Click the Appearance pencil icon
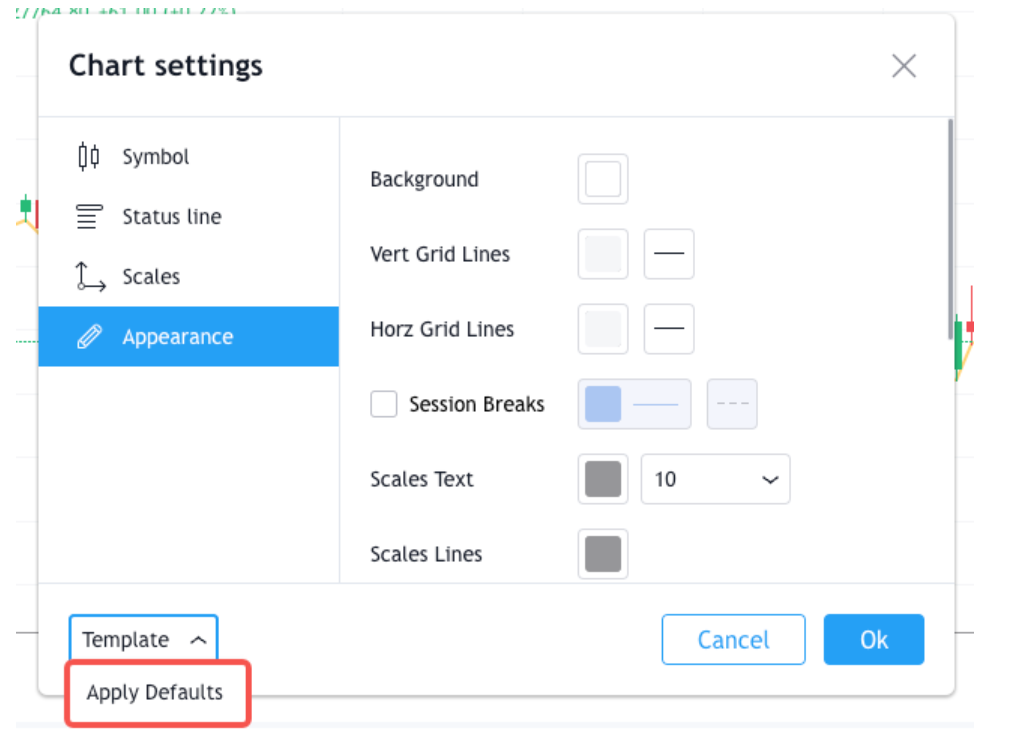The width and height of the screenshot is (1020, 740). (x=89, y=337)
